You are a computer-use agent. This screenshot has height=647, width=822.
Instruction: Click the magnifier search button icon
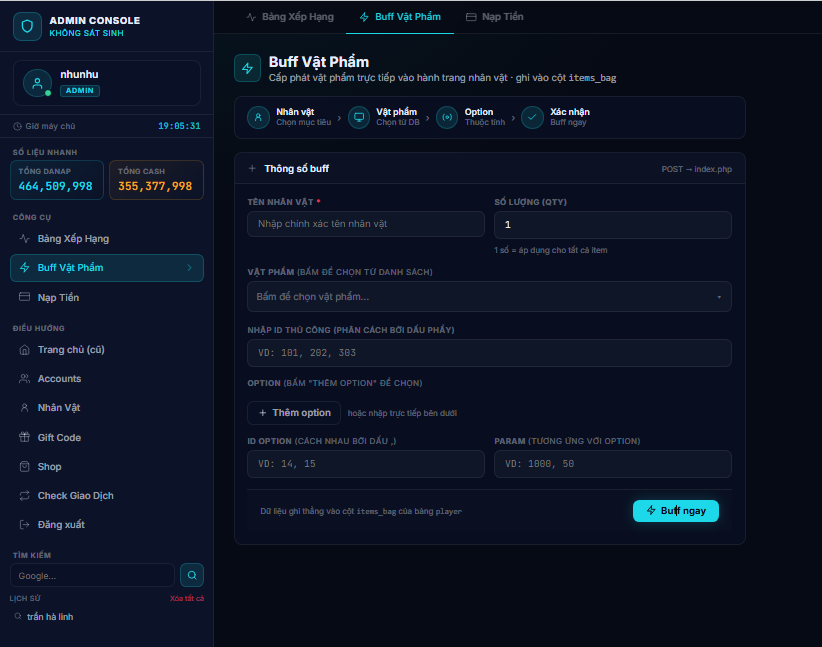(x=192, y=575)
